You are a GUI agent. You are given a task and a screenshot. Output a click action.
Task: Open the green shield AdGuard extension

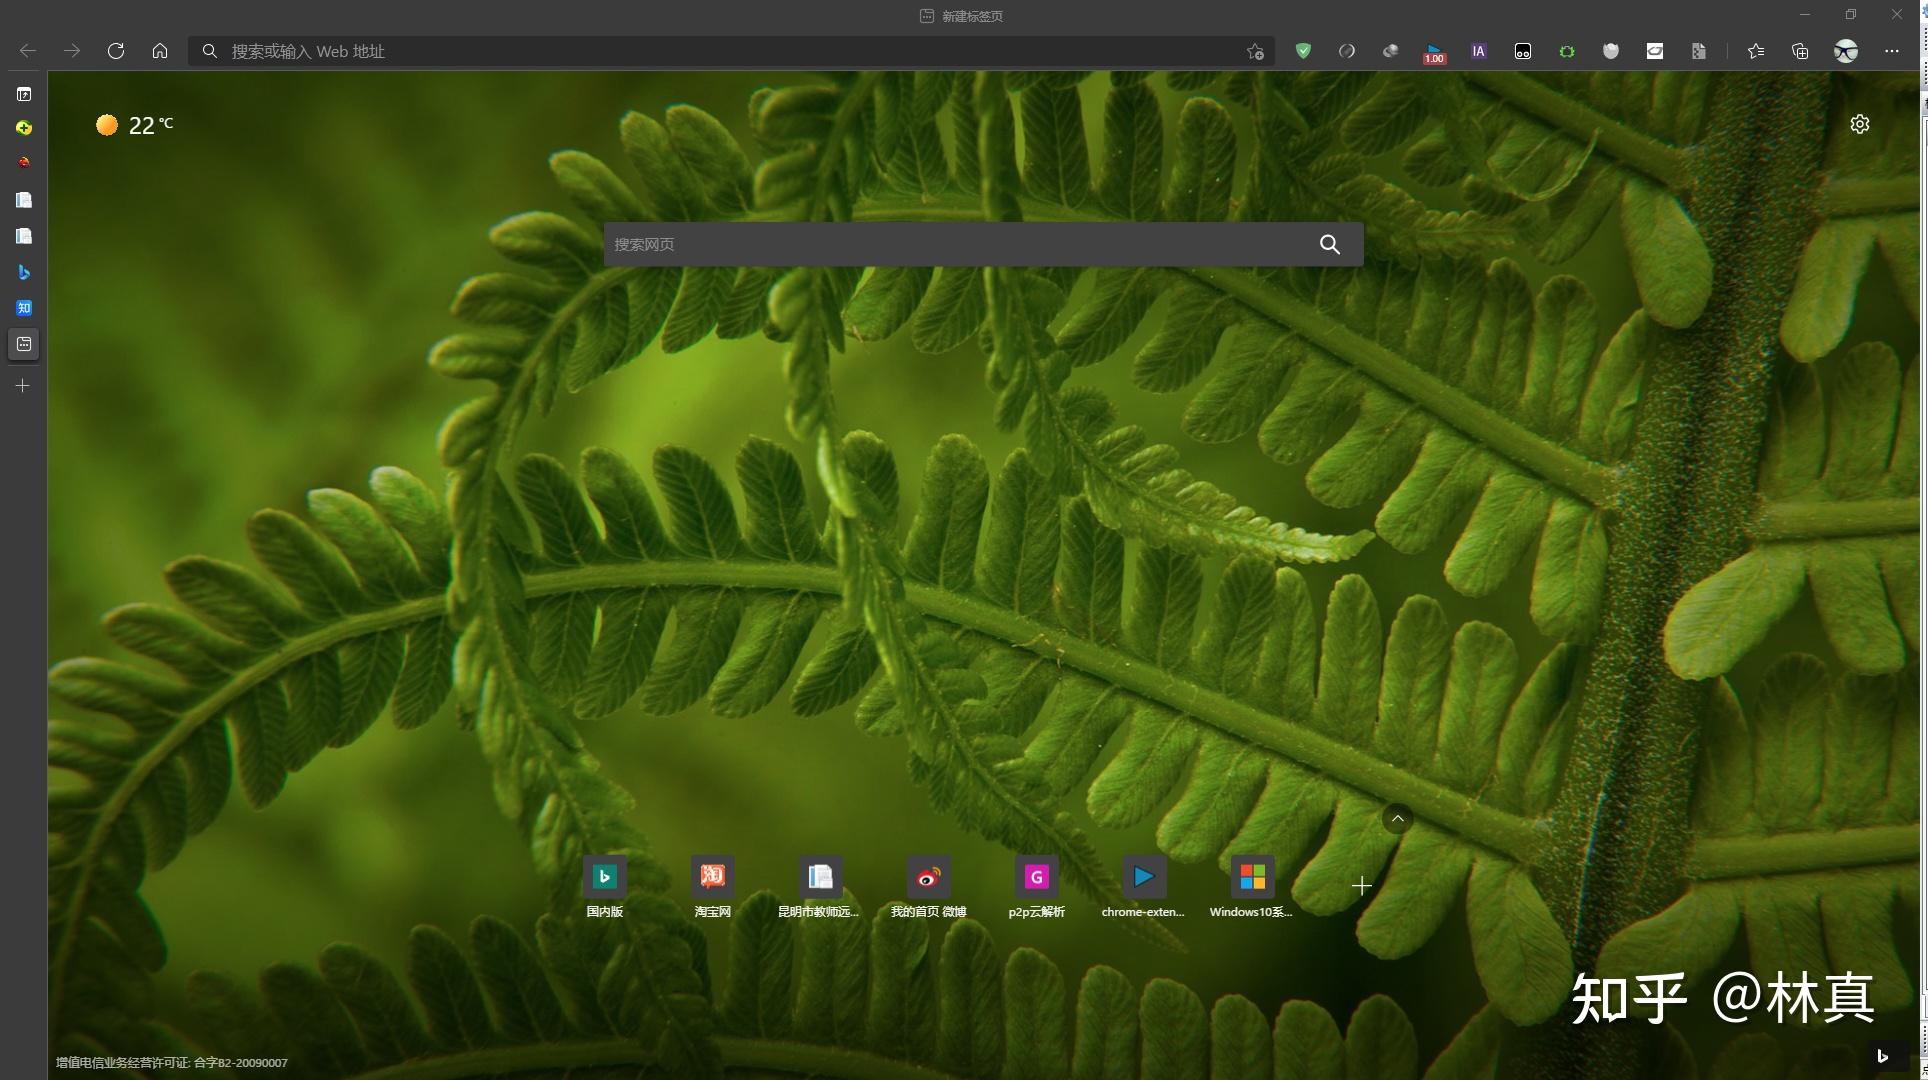(x=1303, y=51)
